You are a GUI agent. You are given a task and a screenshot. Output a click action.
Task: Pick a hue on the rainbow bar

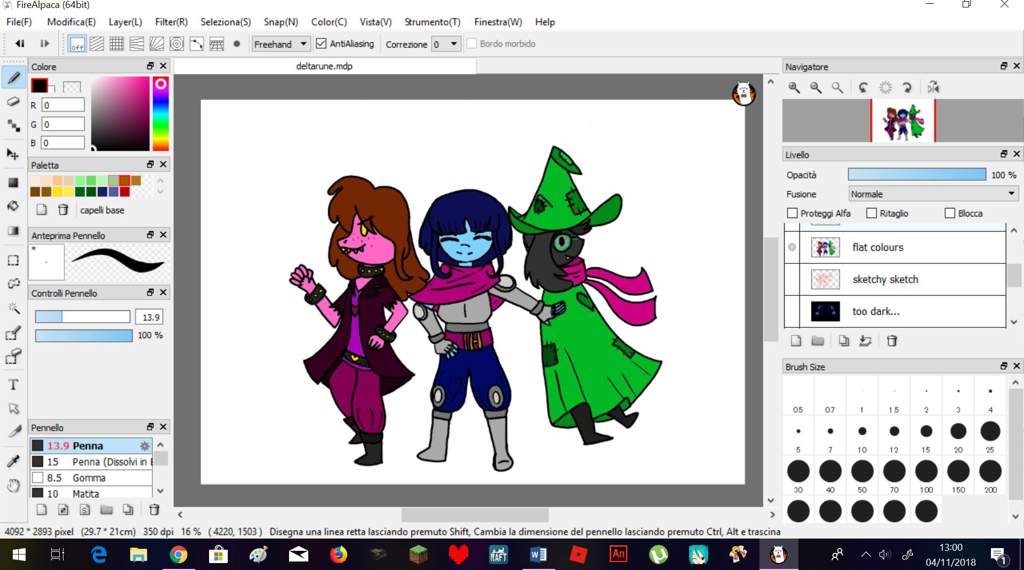pos(161,114)
